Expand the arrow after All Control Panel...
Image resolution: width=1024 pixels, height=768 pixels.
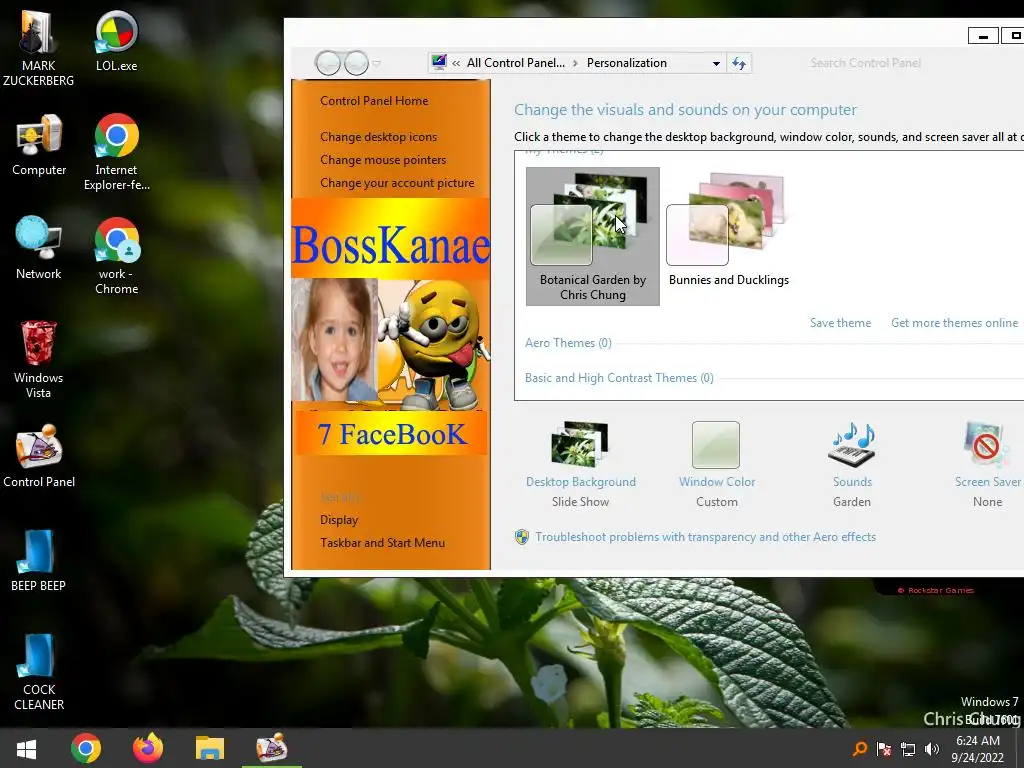point(575,63)
